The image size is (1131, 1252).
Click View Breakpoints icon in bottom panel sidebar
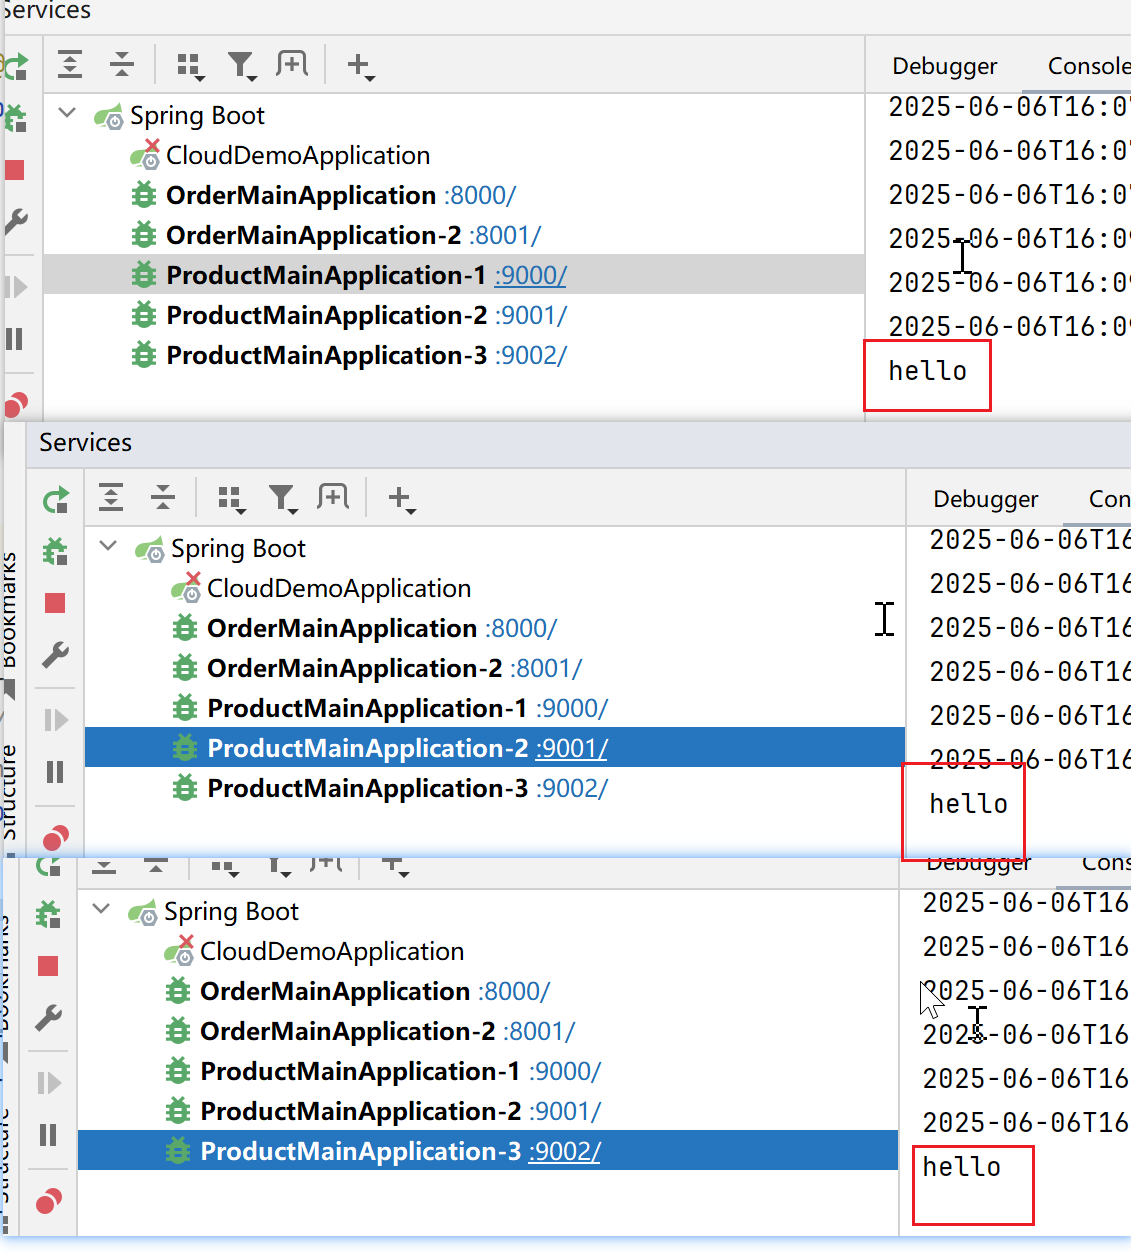48,1200
